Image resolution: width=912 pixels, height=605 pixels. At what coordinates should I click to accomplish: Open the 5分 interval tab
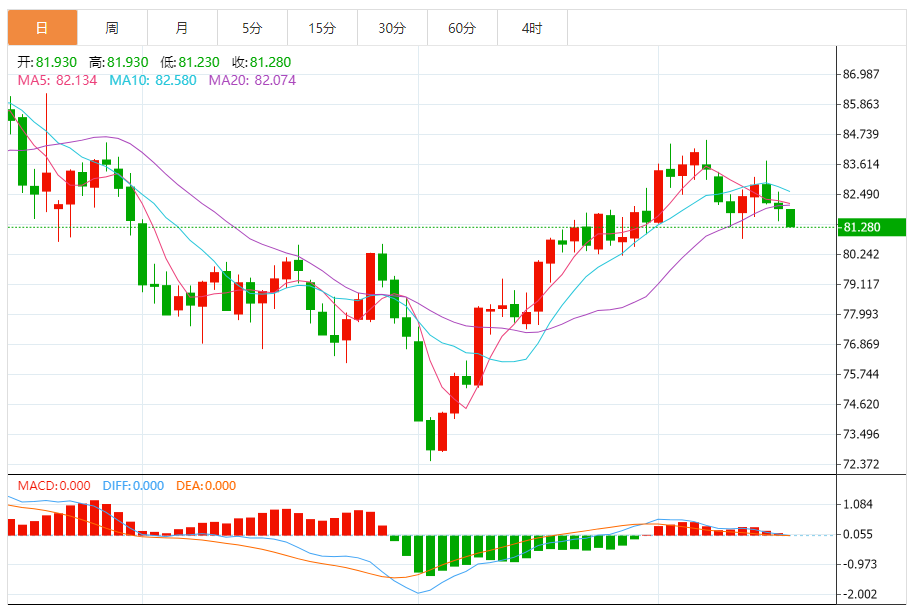click(252, 28)
